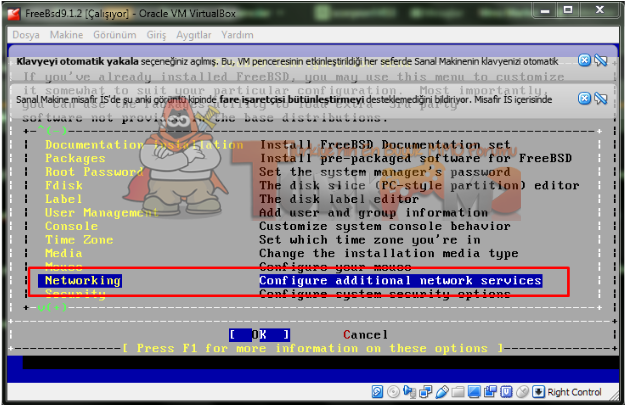Click the mouse integration status icon
This screenshot has width=626, height=405.
[523, 392]
